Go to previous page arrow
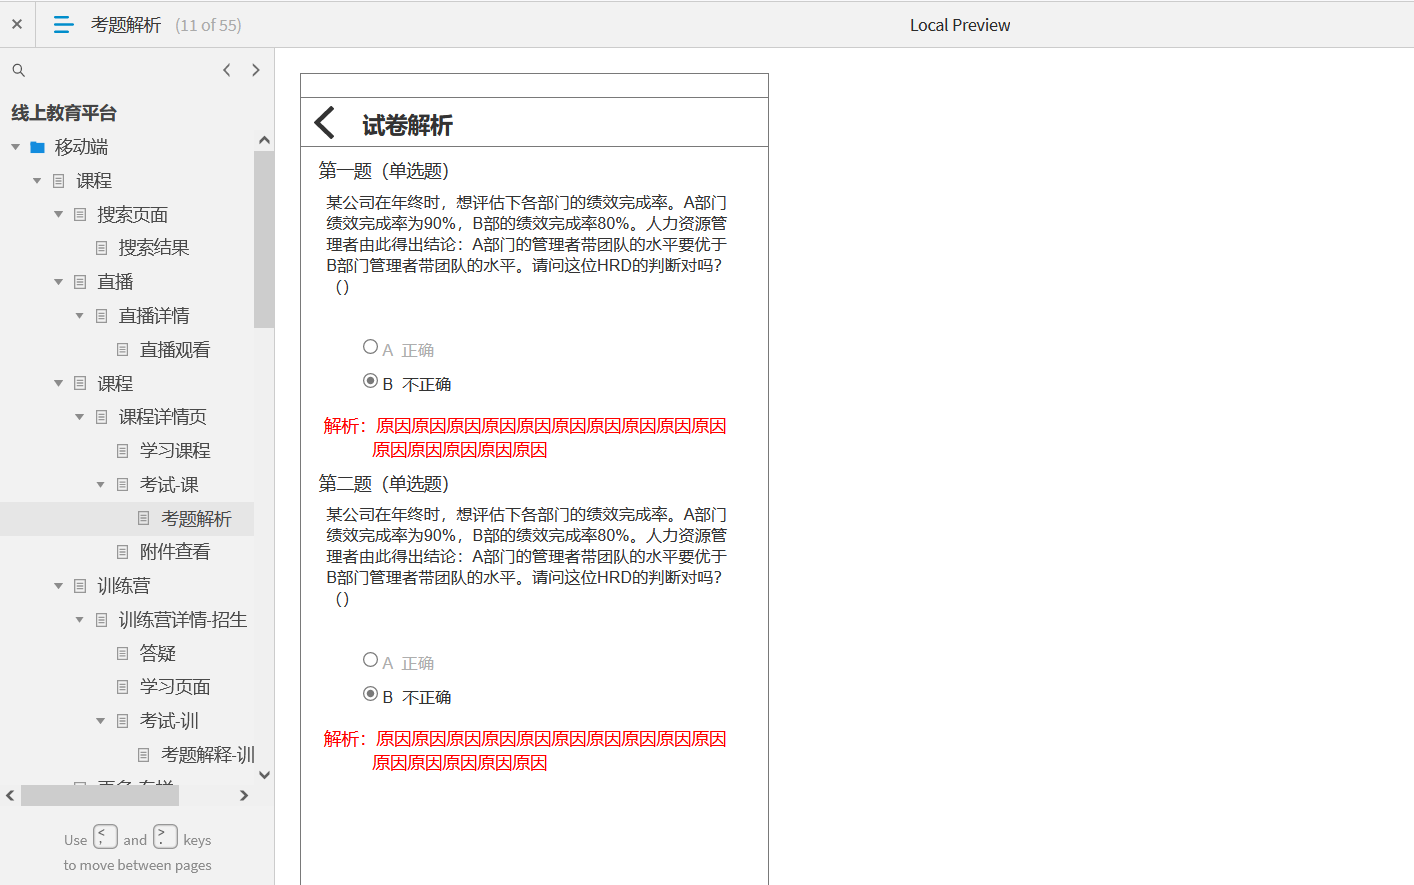Viewport: 1414px width, 885px height. click(227, 70)
